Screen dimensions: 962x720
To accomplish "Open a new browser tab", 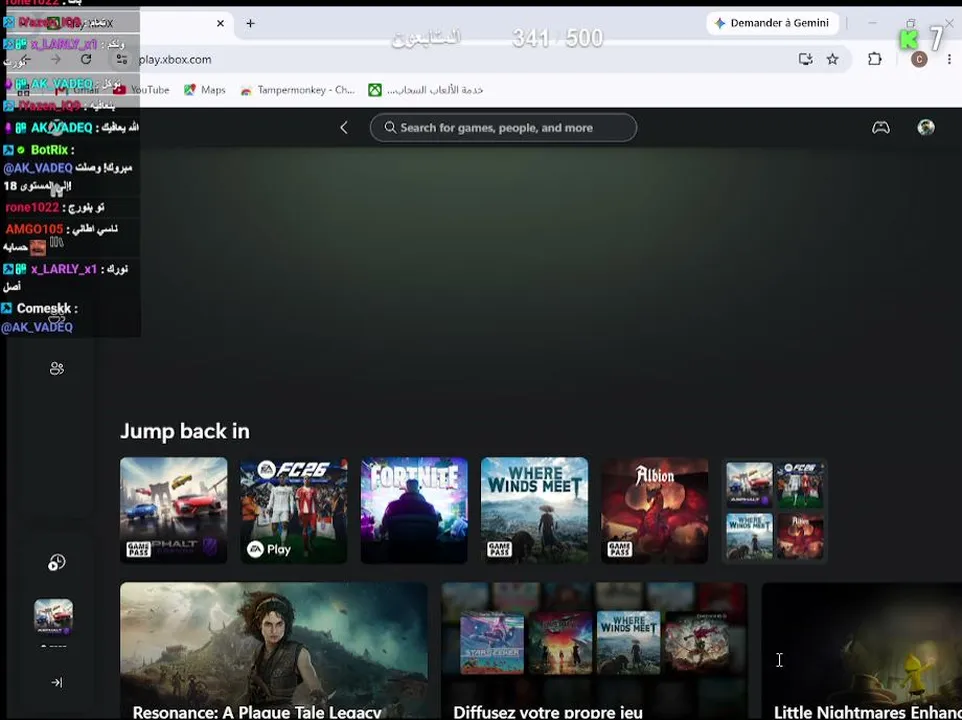I will 250,23.
